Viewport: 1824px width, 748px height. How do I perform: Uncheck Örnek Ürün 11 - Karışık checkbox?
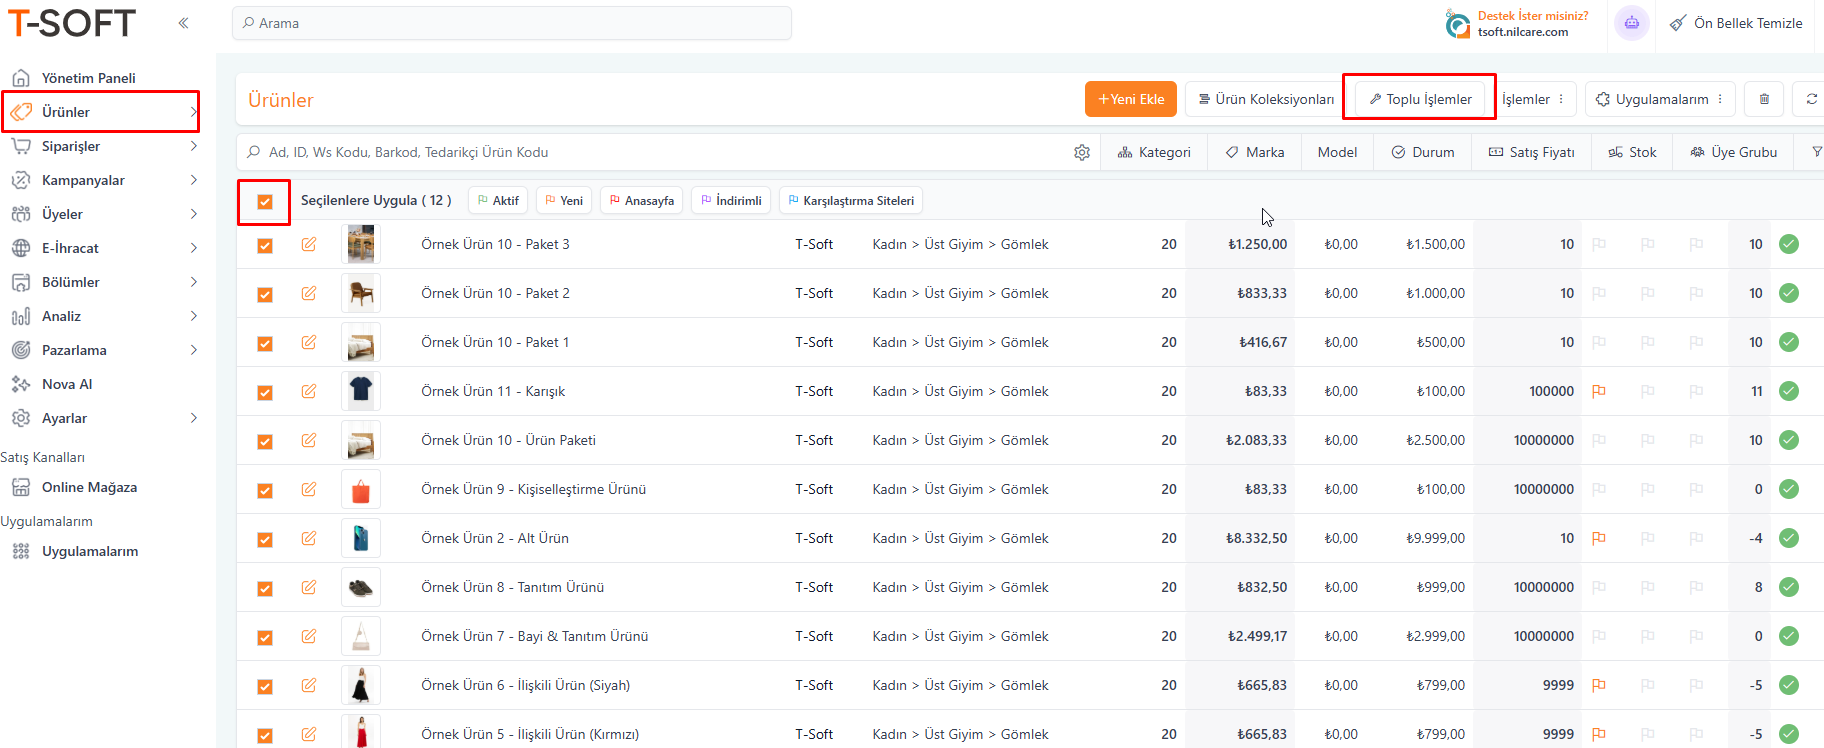tap(265, 393)
